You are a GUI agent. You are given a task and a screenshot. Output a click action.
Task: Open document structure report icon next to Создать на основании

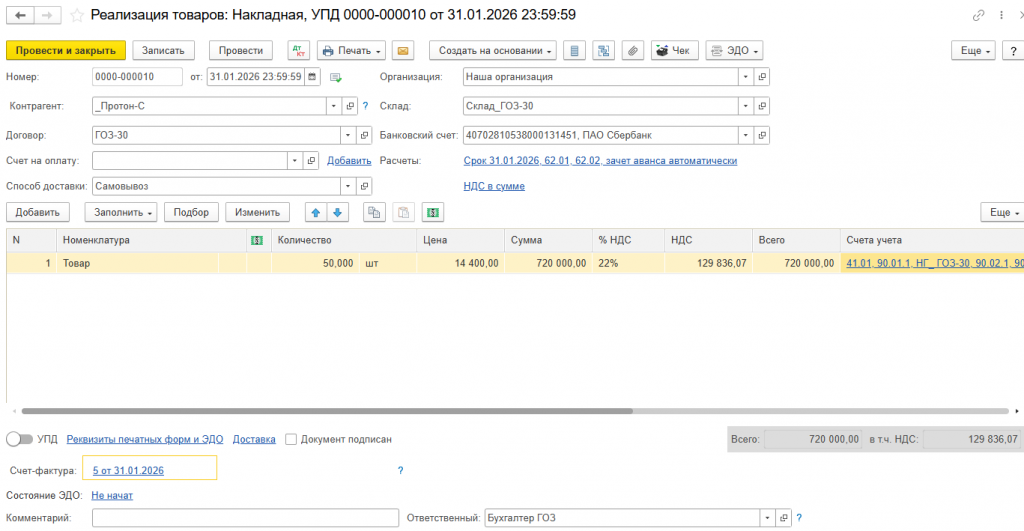pyautogui.click(x=574, y=50)
